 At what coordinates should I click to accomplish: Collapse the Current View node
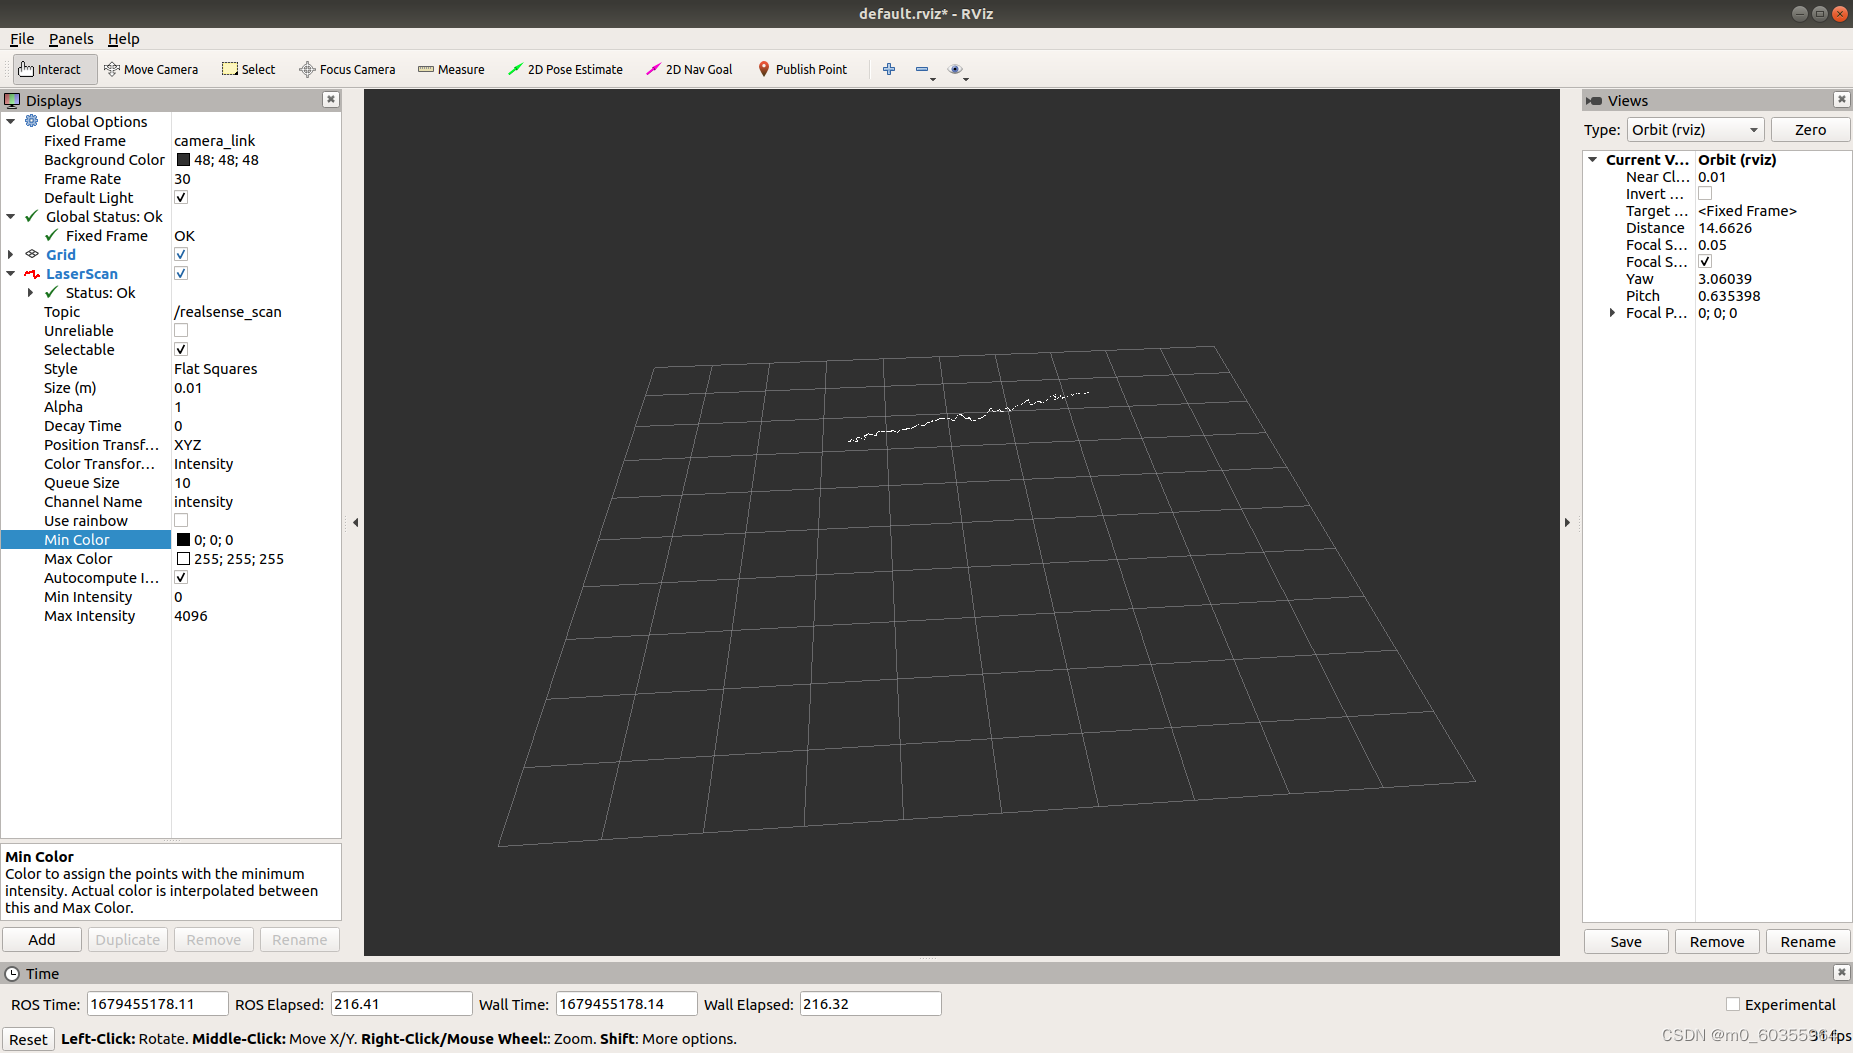coord(1593,159)
